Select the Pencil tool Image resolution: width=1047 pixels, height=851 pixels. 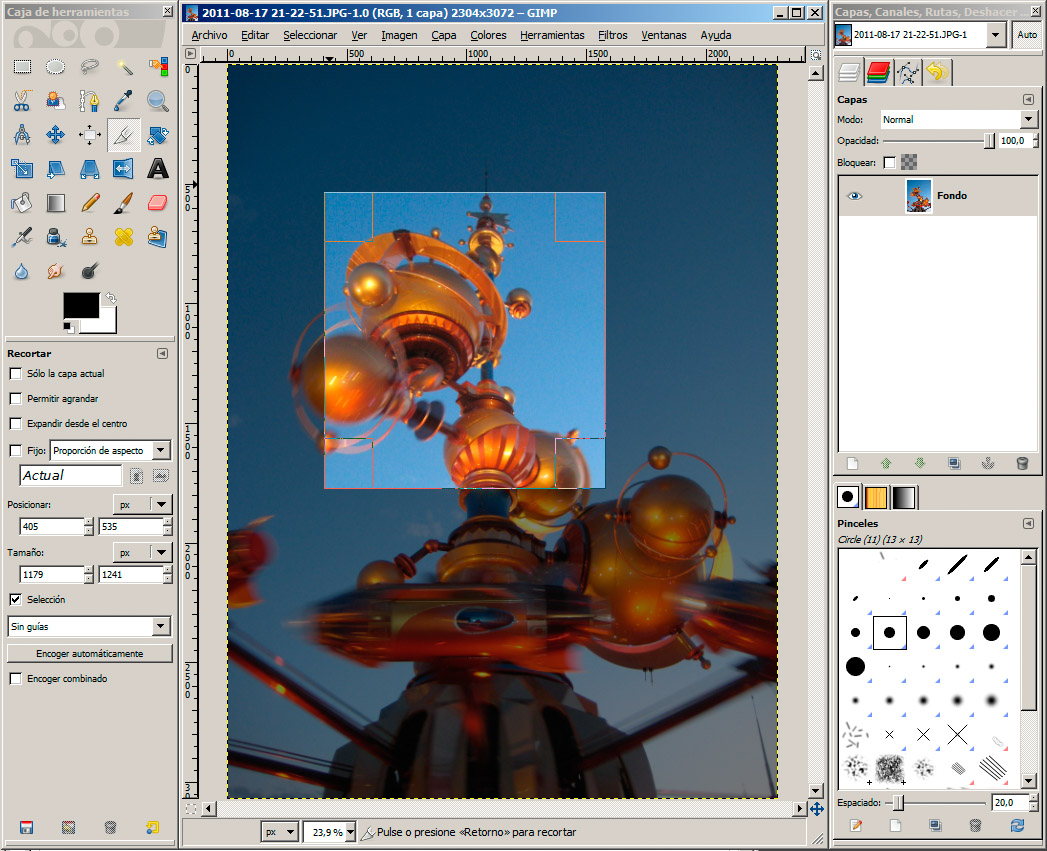pyautogui.click(x=89, y=202)
